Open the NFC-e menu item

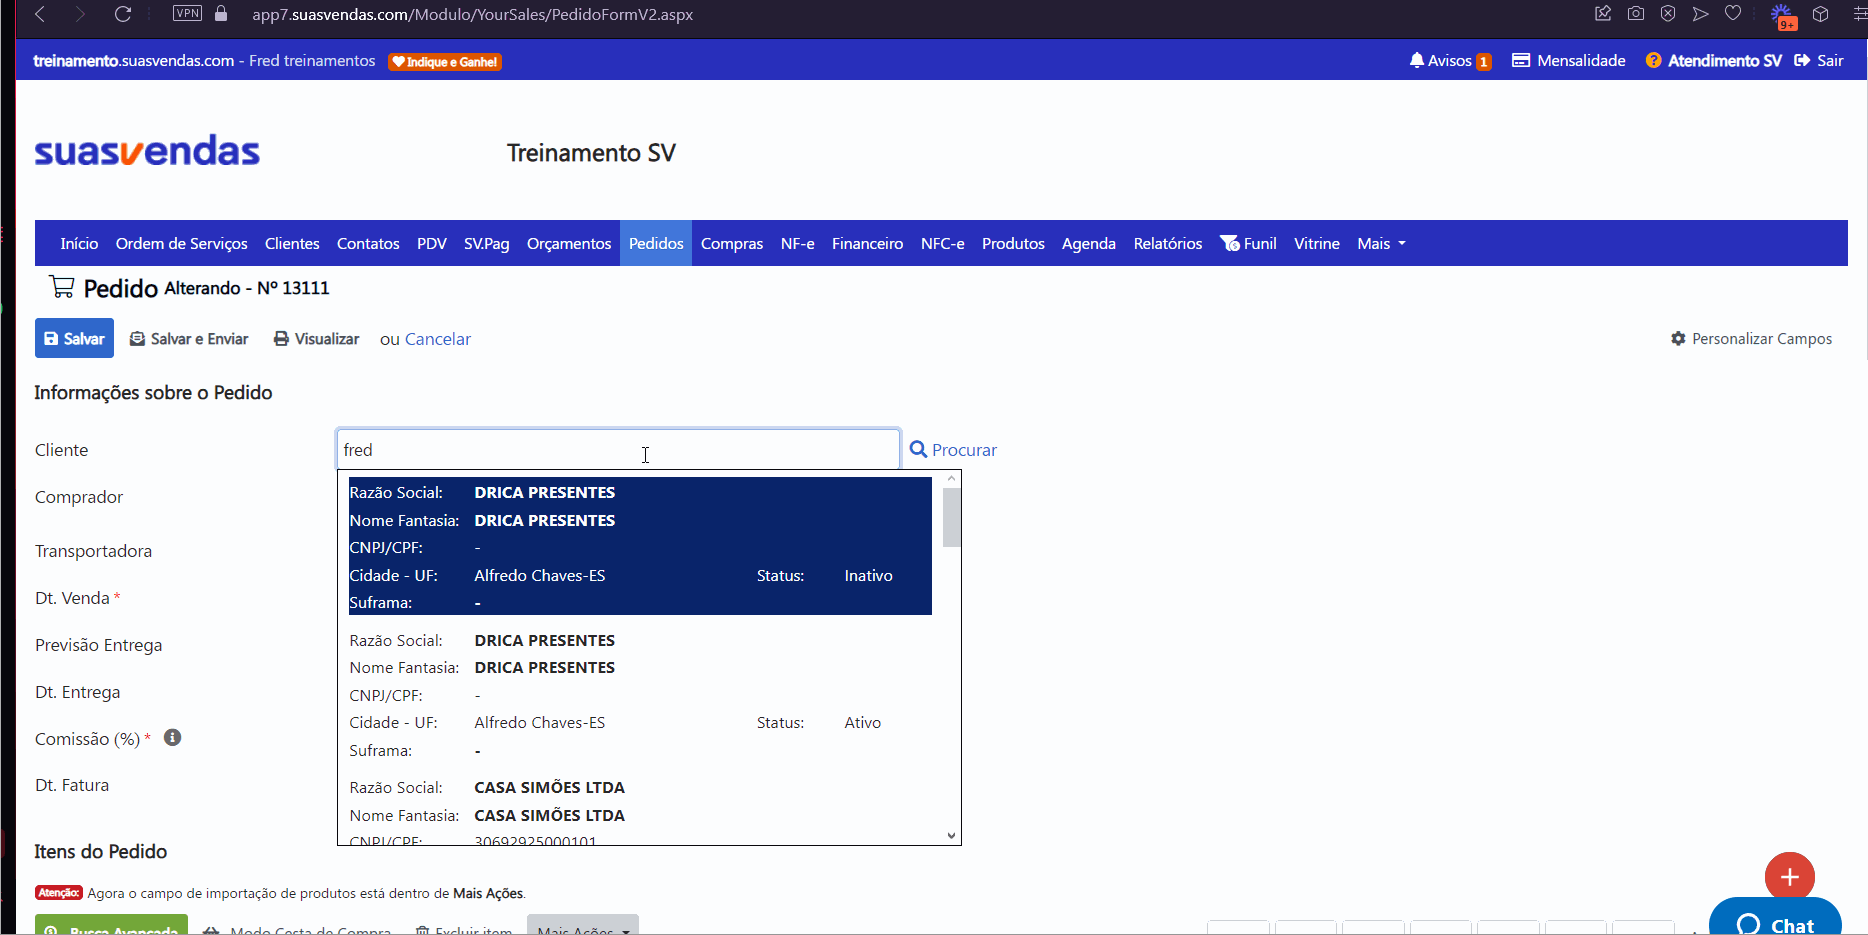(x=943, y=243)
